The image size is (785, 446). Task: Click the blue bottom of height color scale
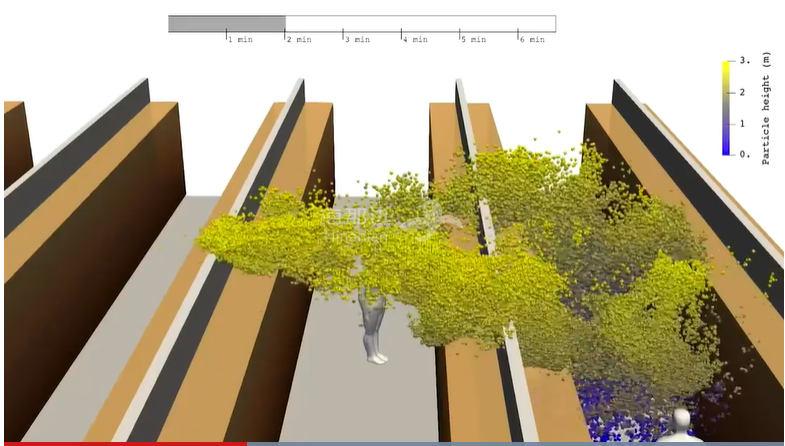[725, 148]
